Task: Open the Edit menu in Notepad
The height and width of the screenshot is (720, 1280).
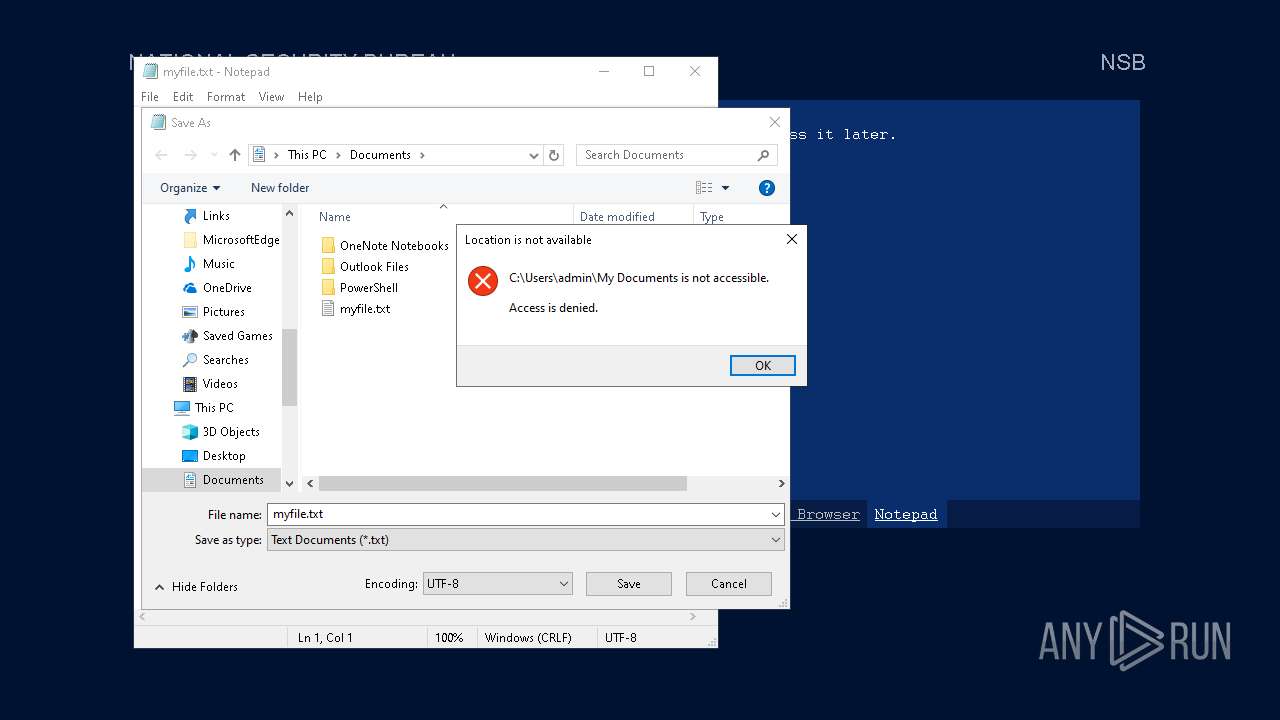Action: (x=183, y=97)
